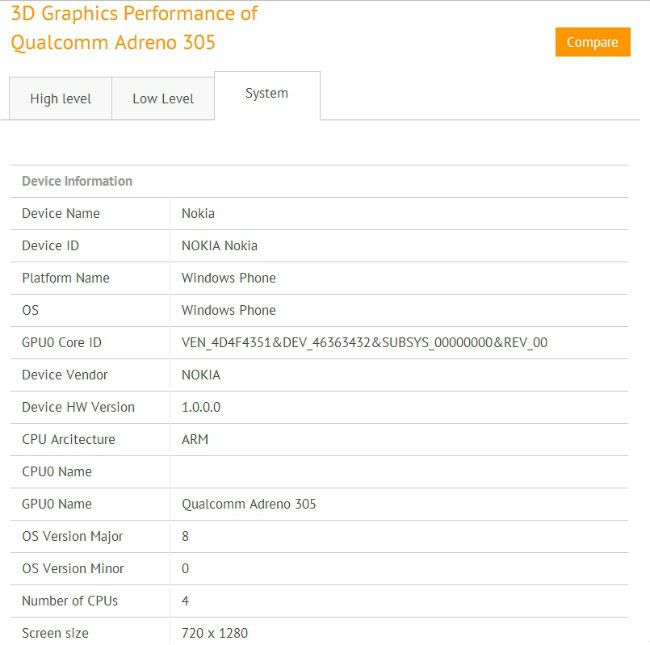Select the System tab

click(267, 95)
